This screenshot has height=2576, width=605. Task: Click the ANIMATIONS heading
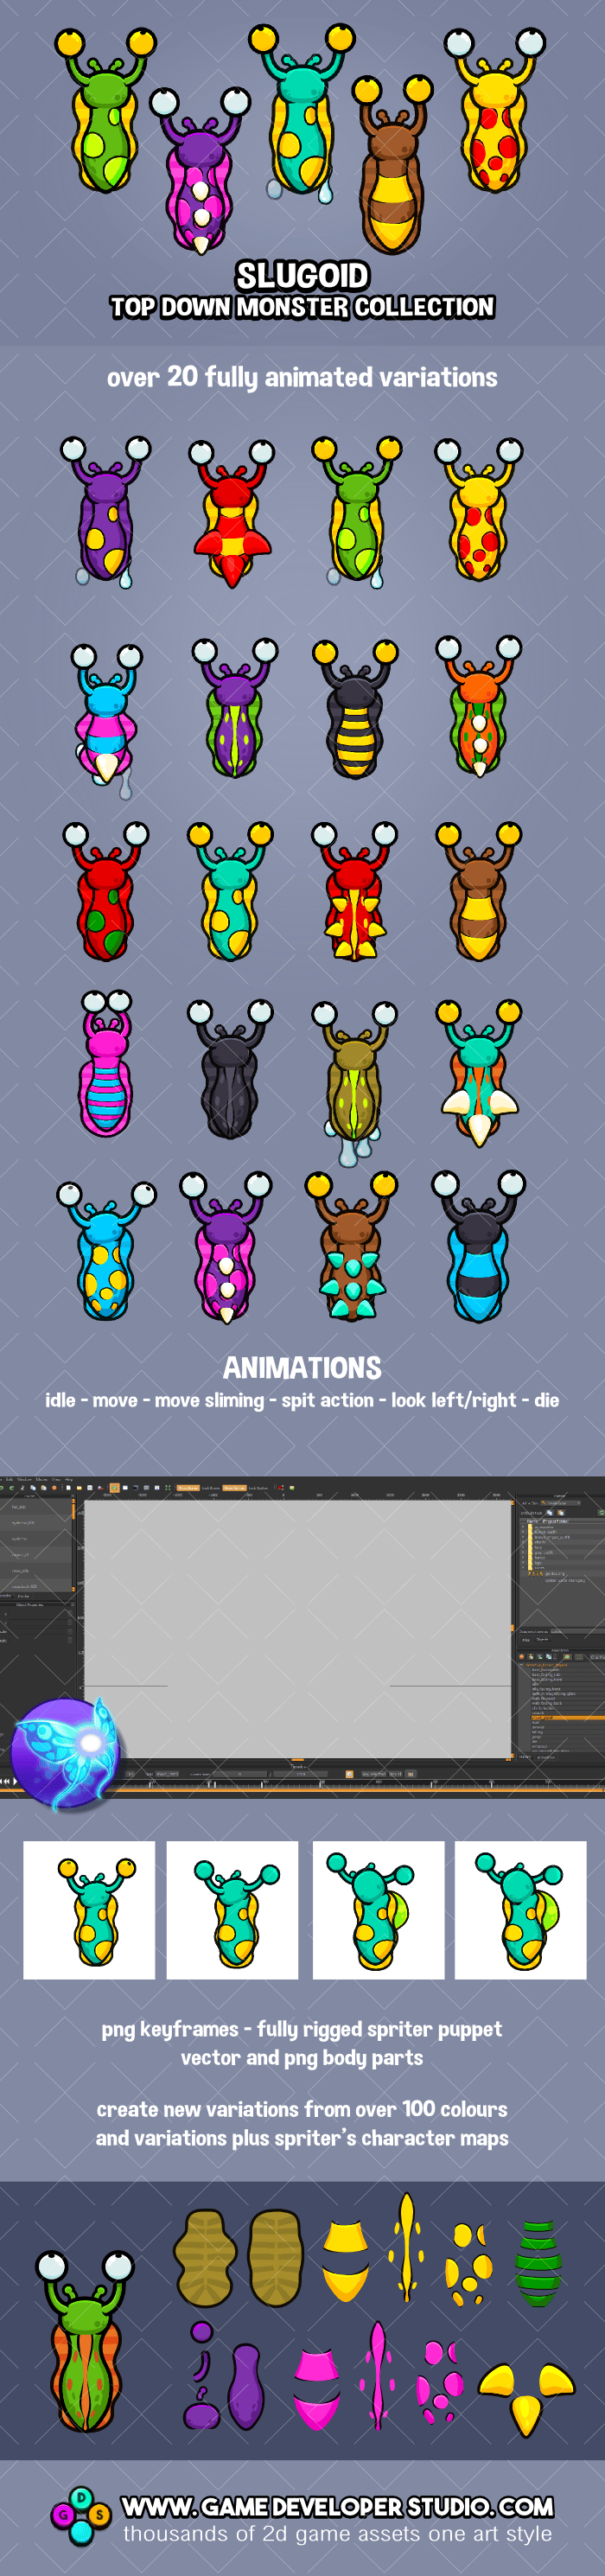(302, 1368)
